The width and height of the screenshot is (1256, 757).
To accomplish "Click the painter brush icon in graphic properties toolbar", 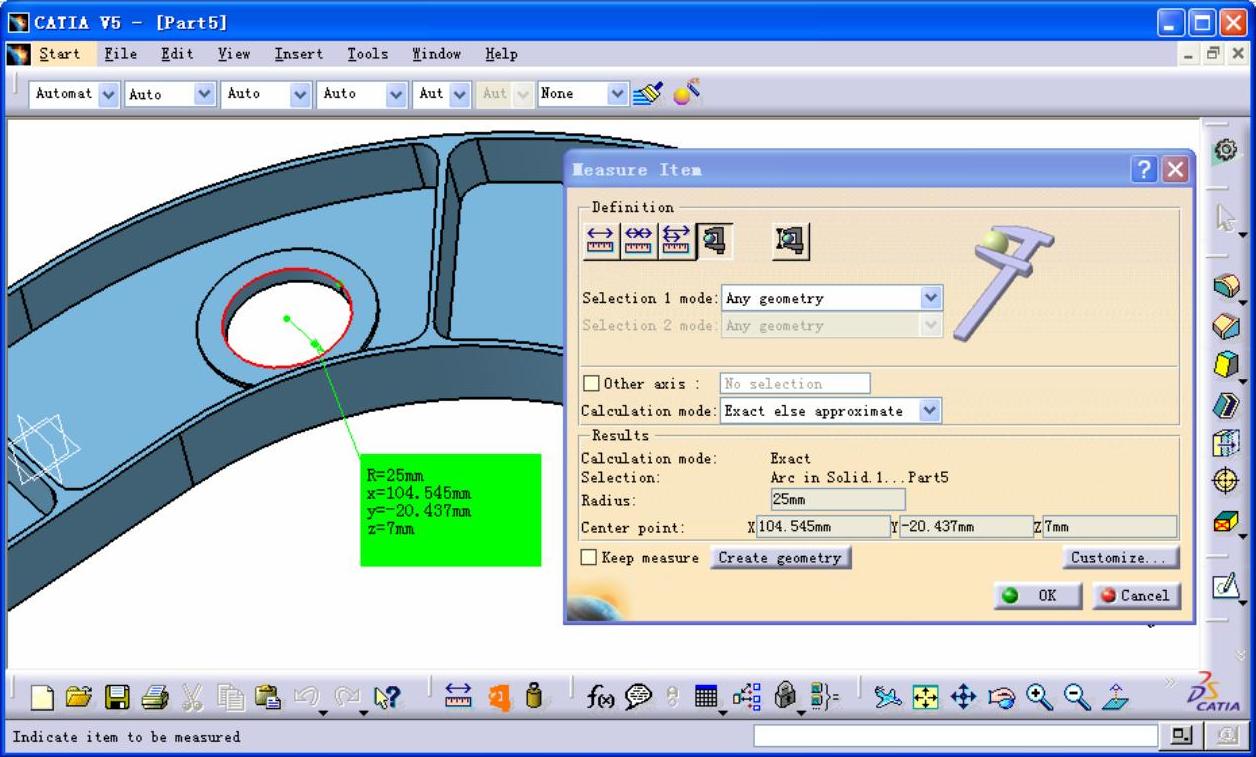I will 647,93.
